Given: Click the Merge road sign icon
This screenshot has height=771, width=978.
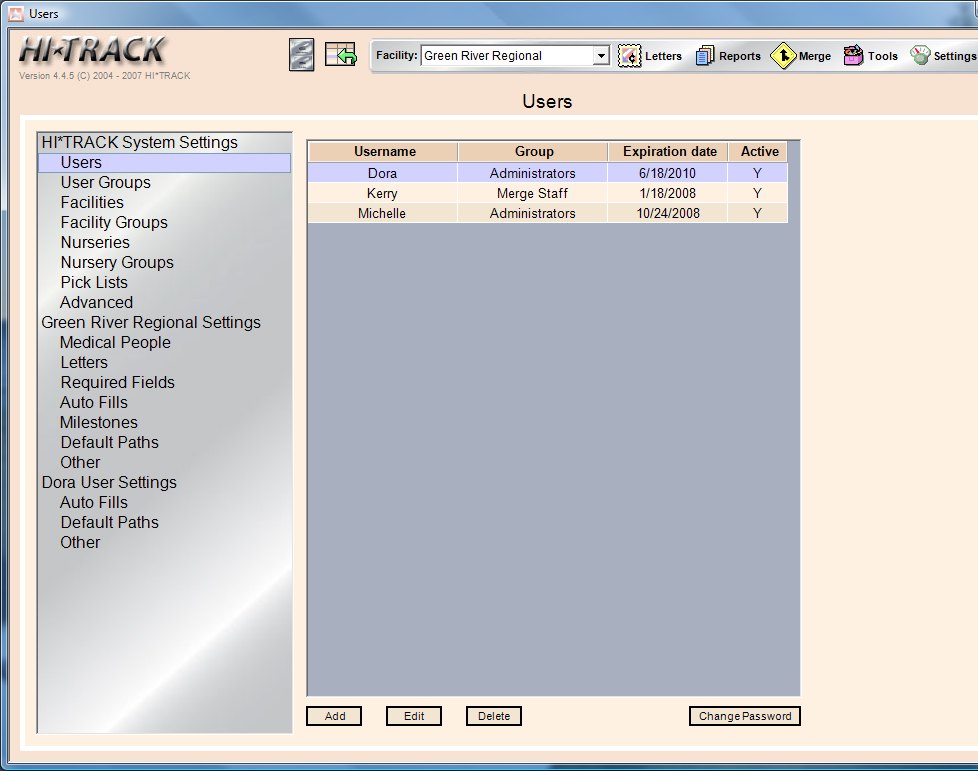Looking at the screenshot, I should pos(783,56).
